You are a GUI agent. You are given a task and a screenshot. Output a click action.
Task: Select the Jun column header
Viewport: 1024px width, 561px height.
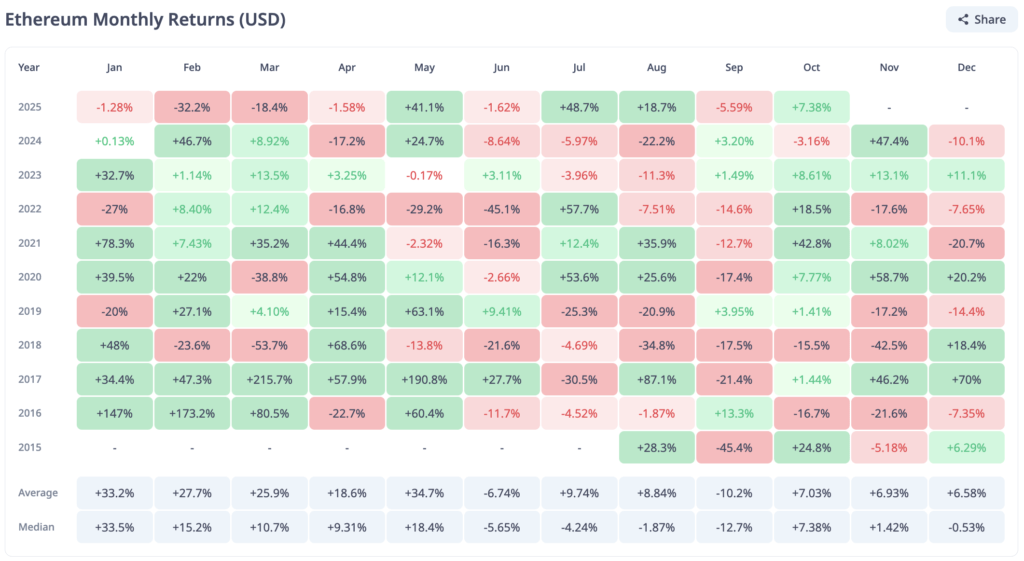pyautogui.click(x=502, y=68)
